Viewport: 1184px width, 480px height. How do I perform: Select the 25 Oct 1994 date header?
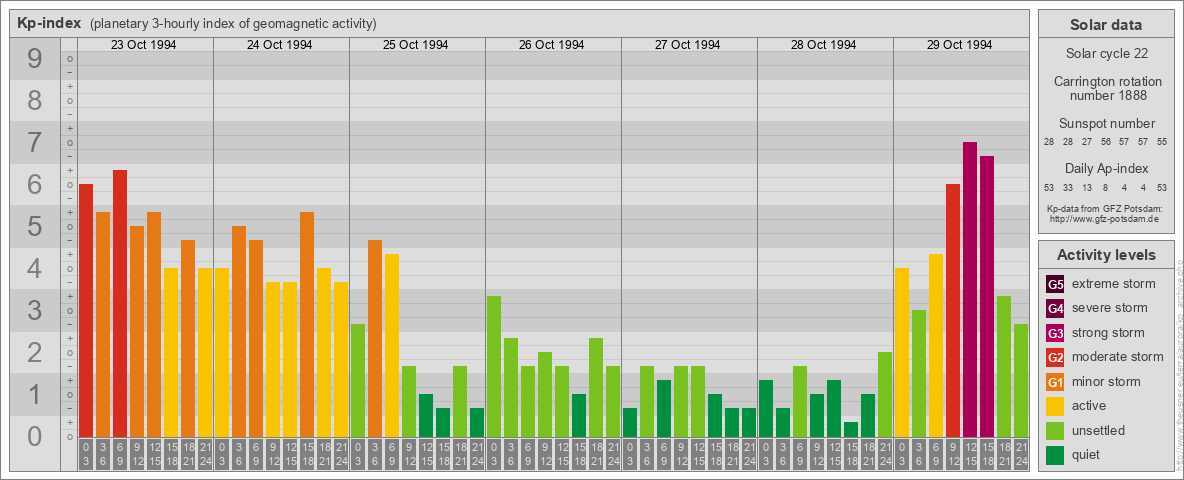415,45
